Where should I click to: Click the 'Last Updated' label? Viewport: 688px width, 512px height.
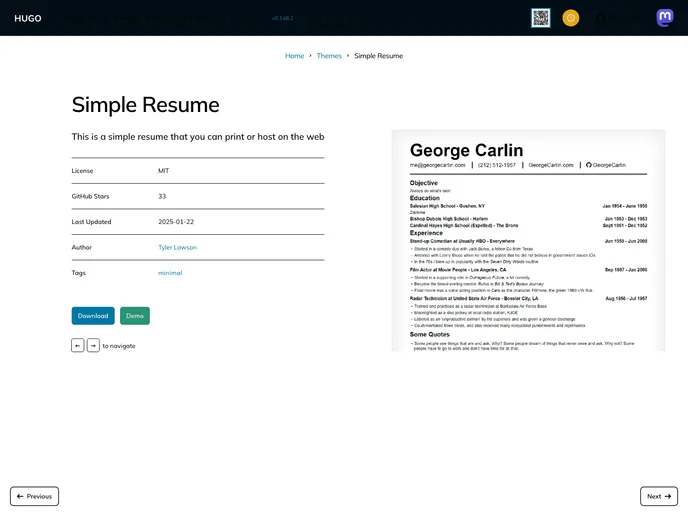click(91, 222)
